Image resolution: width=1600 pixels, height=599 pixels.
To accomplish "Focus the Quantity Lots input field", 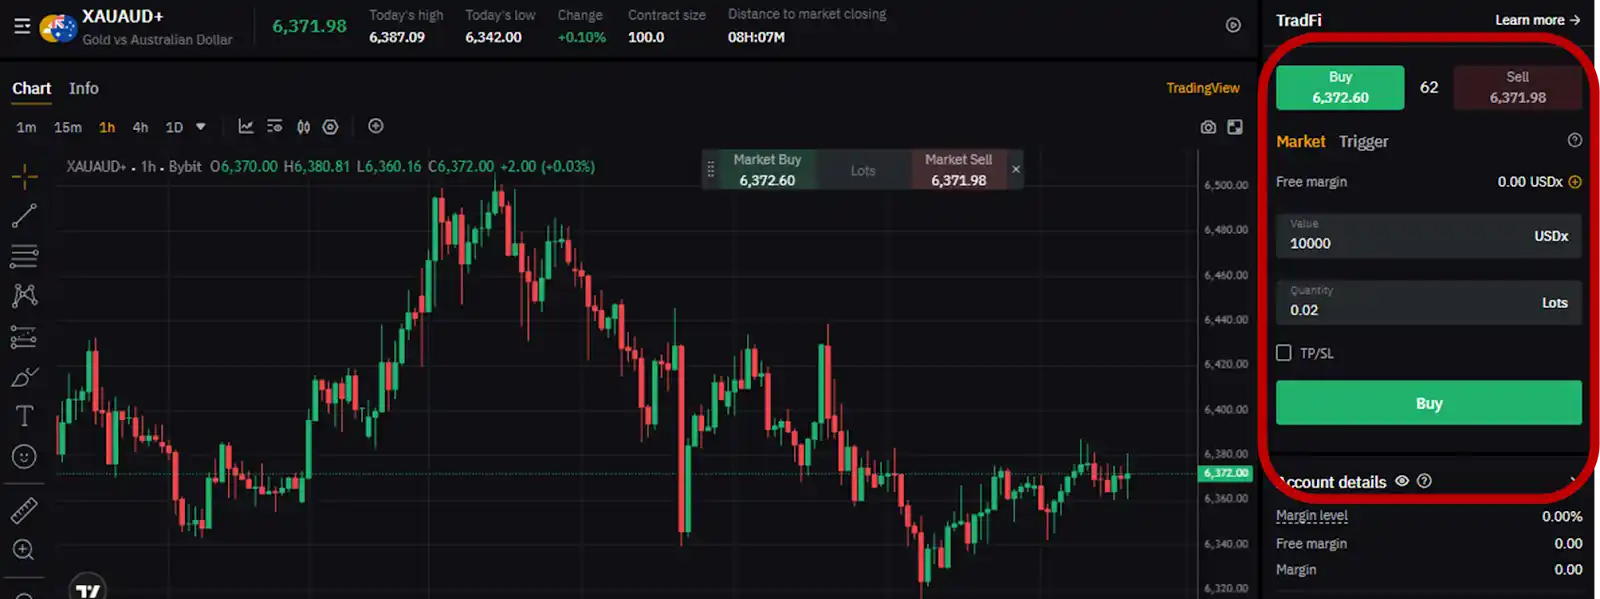I will point(1429,302).
